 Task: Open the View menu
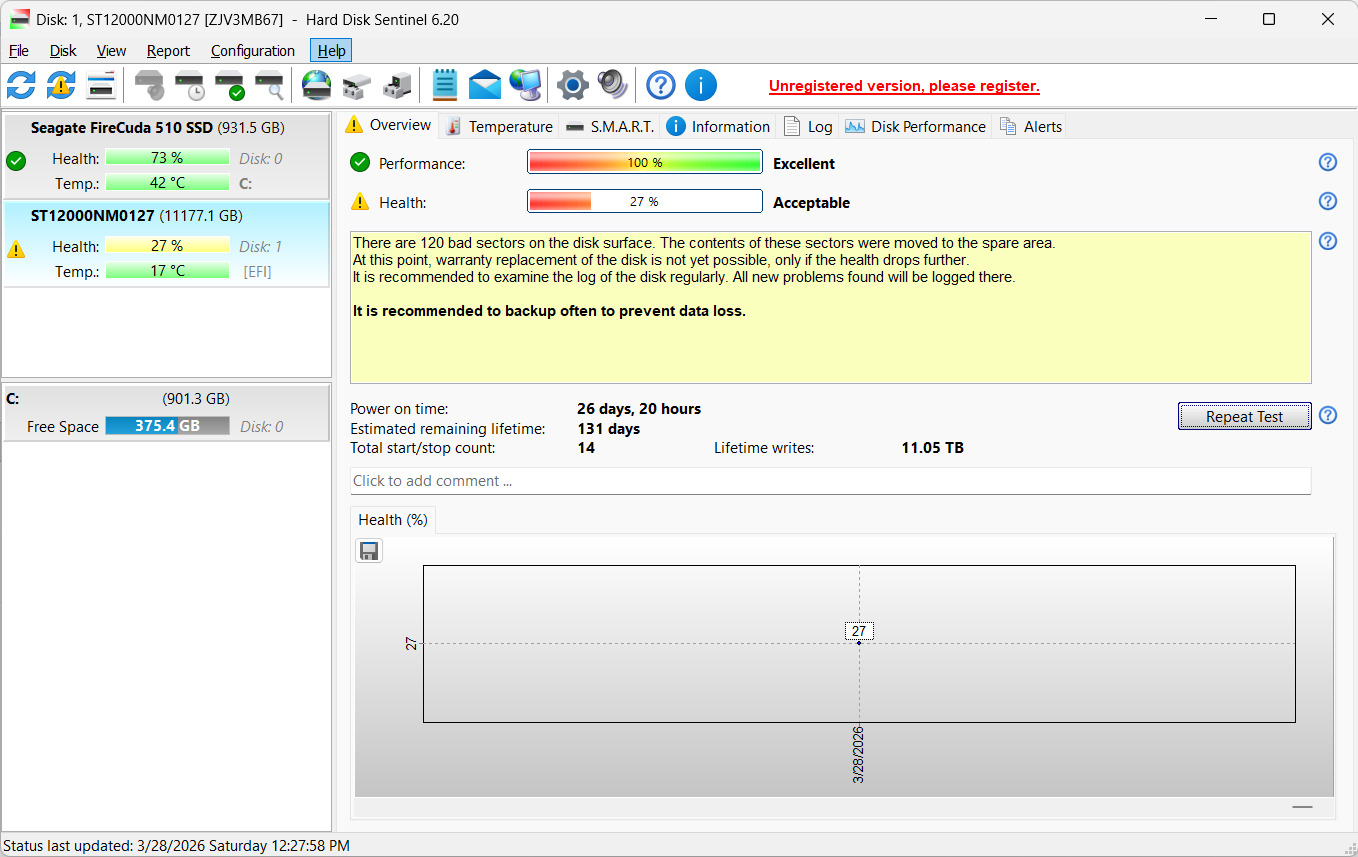[111, 51]
